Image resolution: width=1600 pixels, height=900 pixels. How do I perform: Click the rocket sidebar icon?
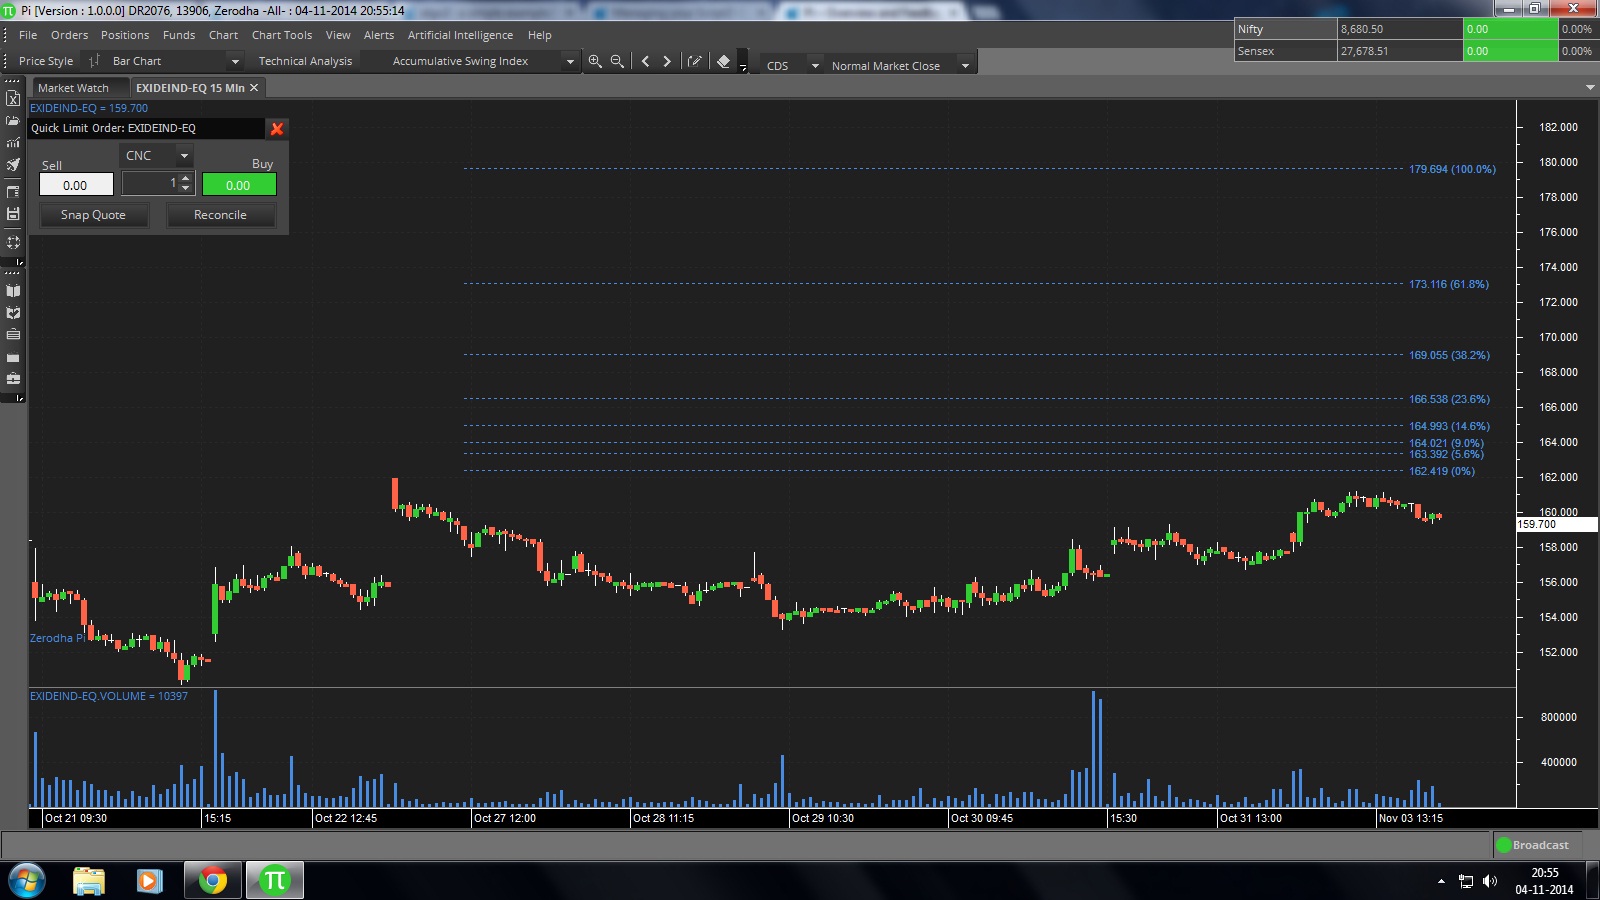pos(13,165)
